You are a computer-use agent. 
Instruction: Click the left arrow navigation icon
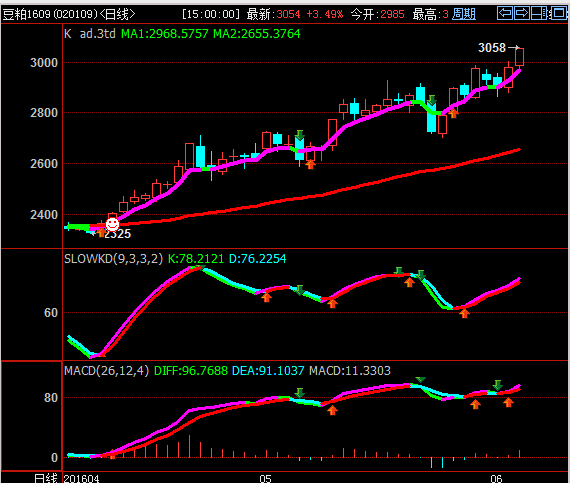click(x=505, y=13)
